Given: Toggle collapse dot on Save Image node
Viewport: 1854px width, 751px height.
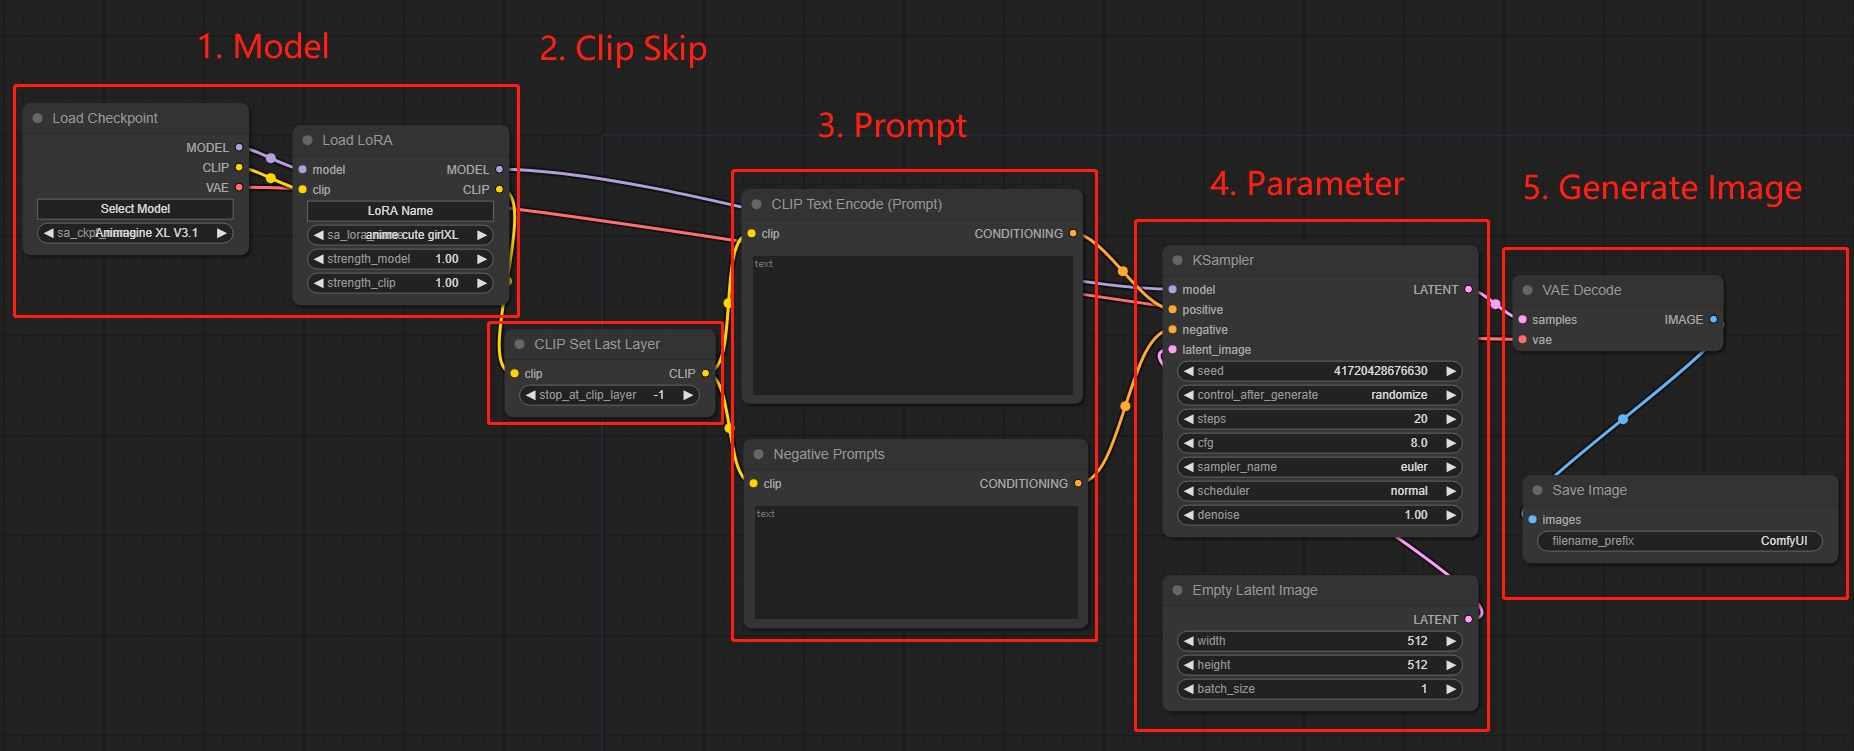Looking at the screenshot, I should click(1538, 490).
